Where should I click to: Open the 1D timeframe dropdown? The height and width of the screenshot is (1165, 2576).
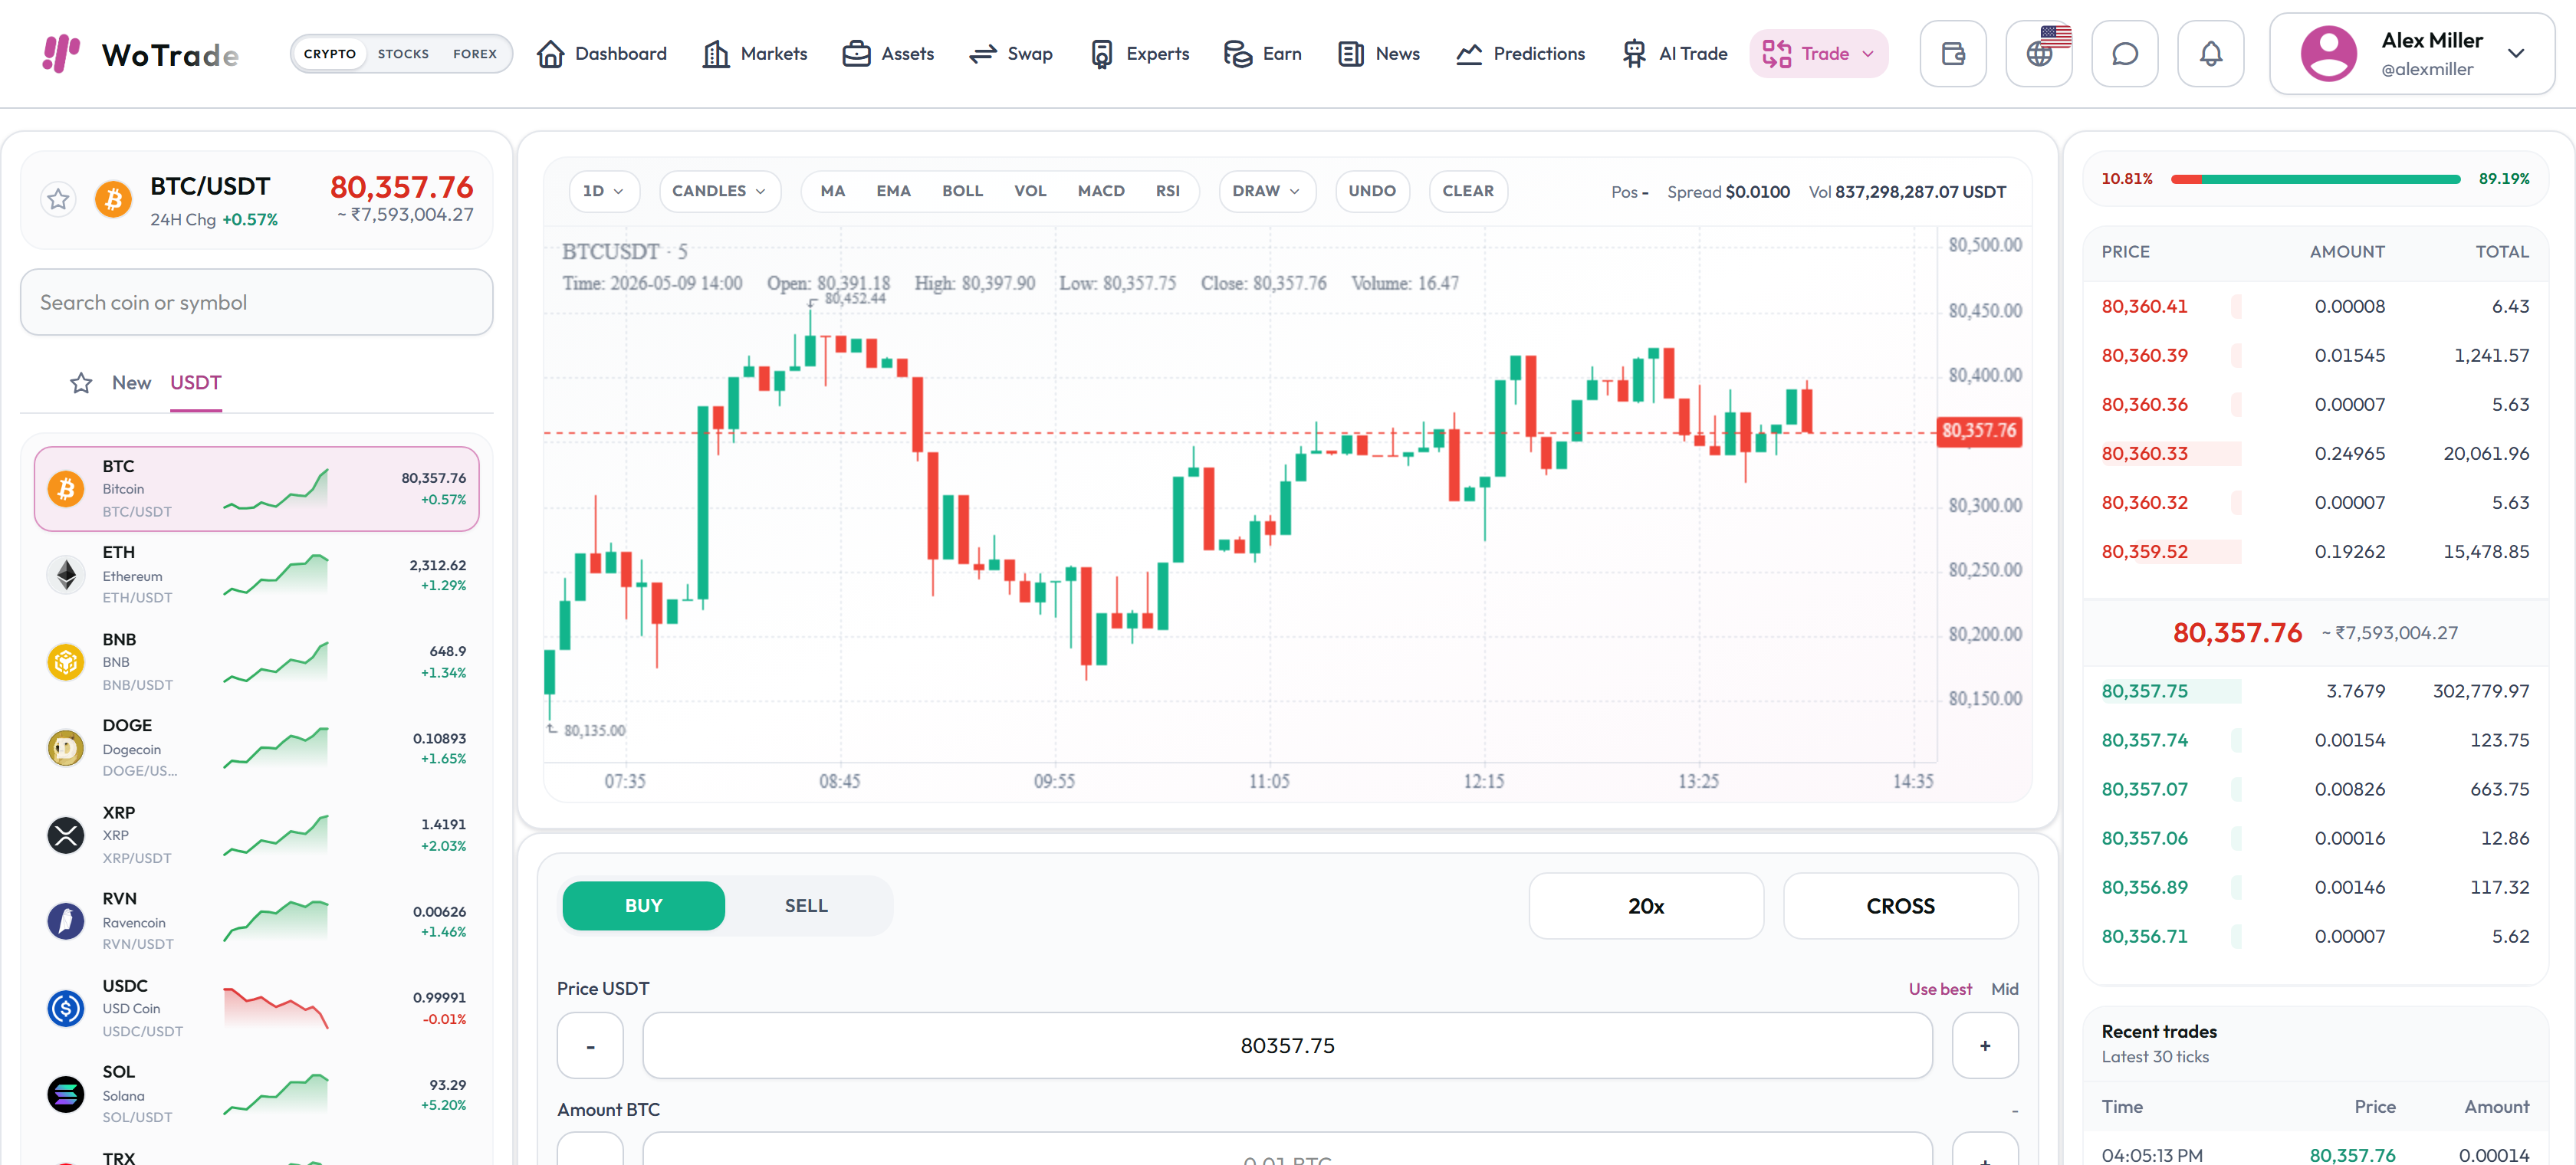(604, 191)
